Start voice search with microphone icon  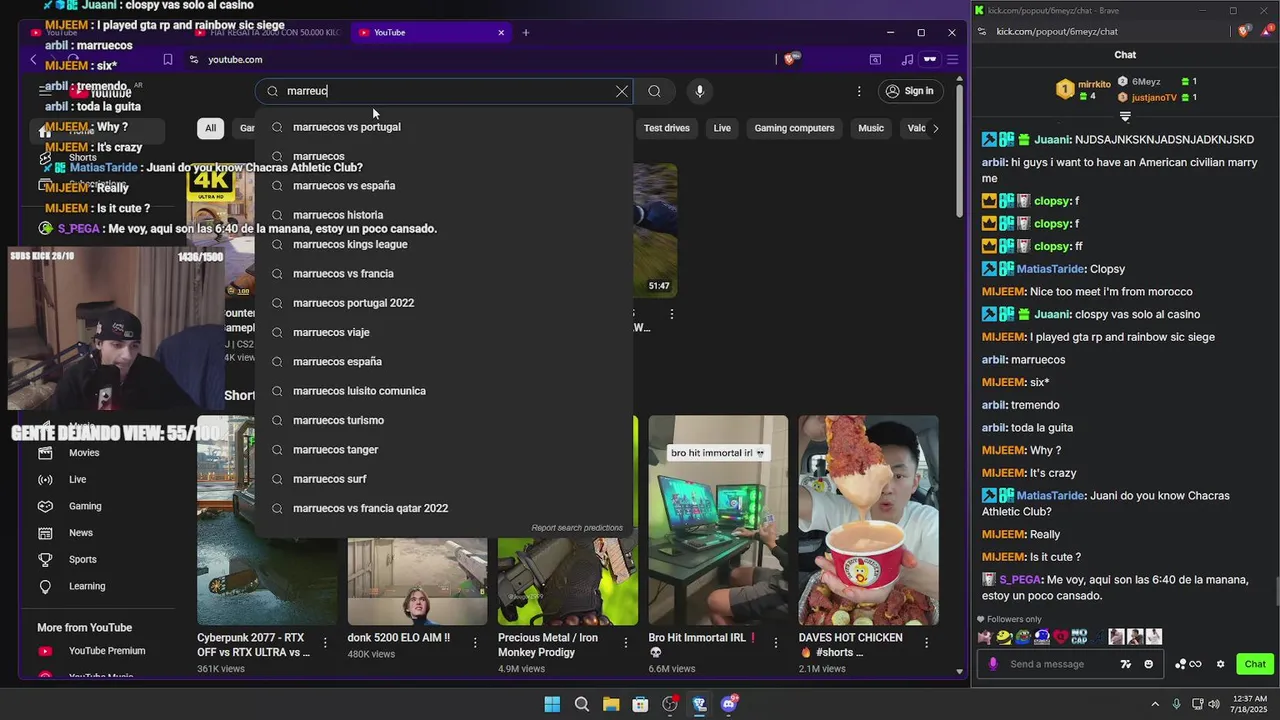(x=699, y=91)
